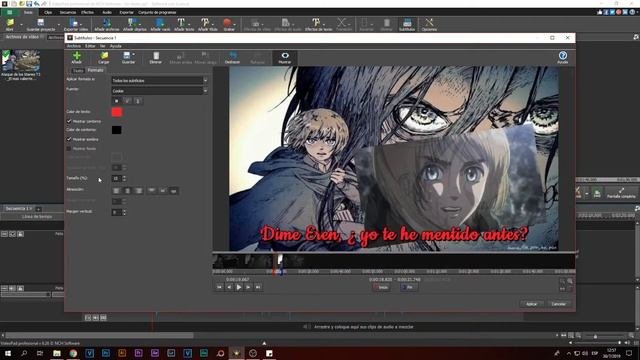640x360 pixels.
Task: Jump to end in subtitle preview controls
Action: tap(258, 287)
